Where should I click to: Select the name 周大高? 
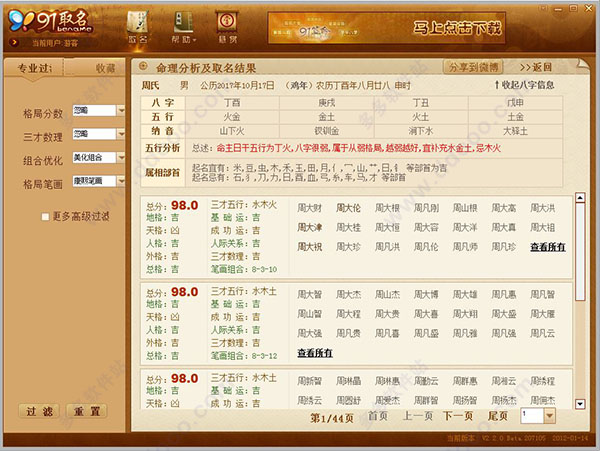(x=504, y=208)
